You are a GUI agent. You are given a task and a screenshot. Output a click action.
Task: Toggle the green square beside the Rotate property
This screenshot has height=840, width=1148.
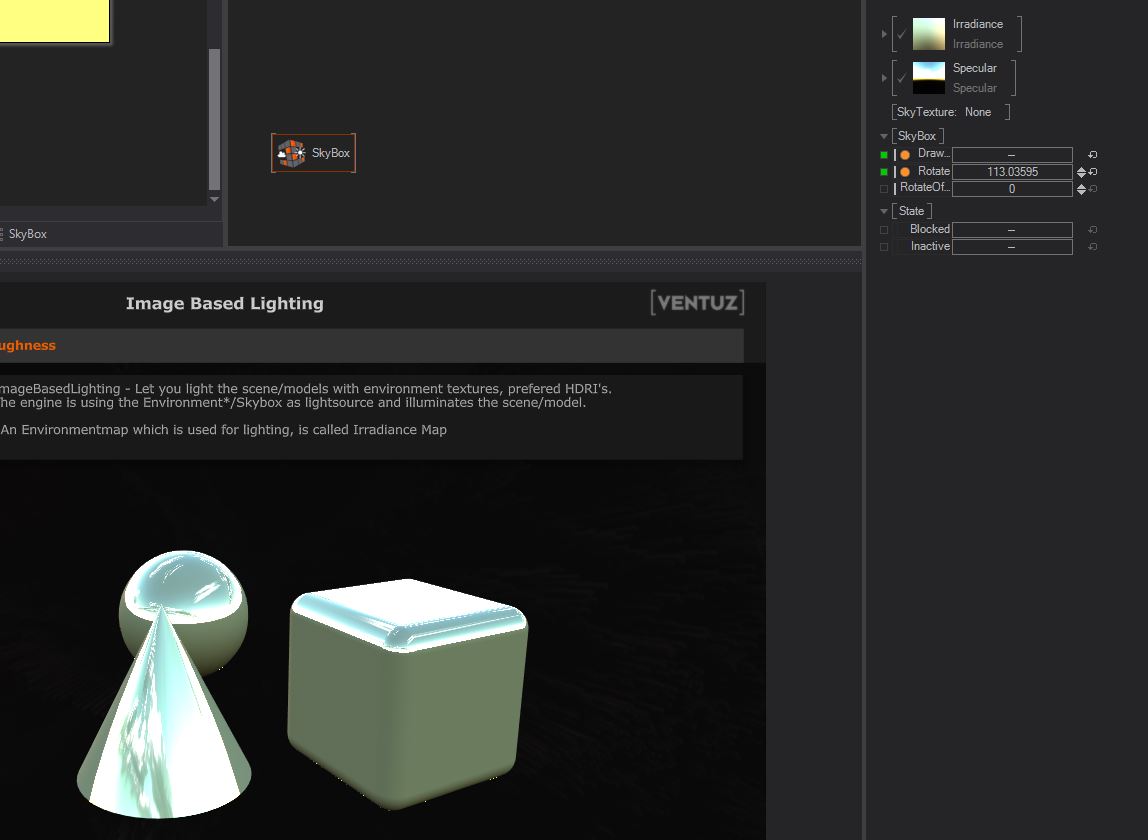(x=884, y=172)
